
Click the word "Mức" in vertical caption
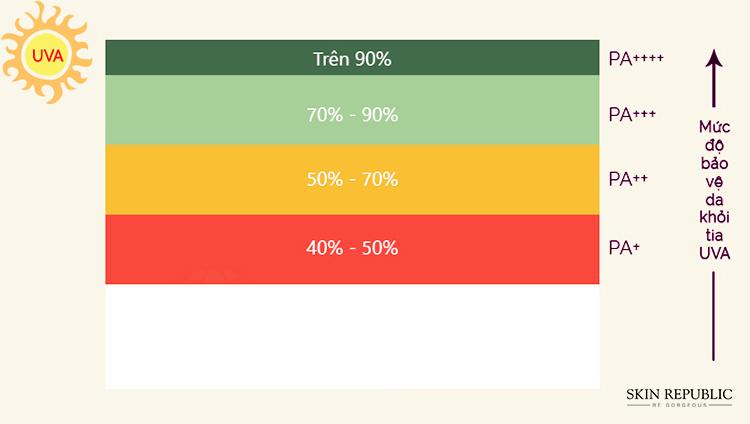click(x=713, y=127)
